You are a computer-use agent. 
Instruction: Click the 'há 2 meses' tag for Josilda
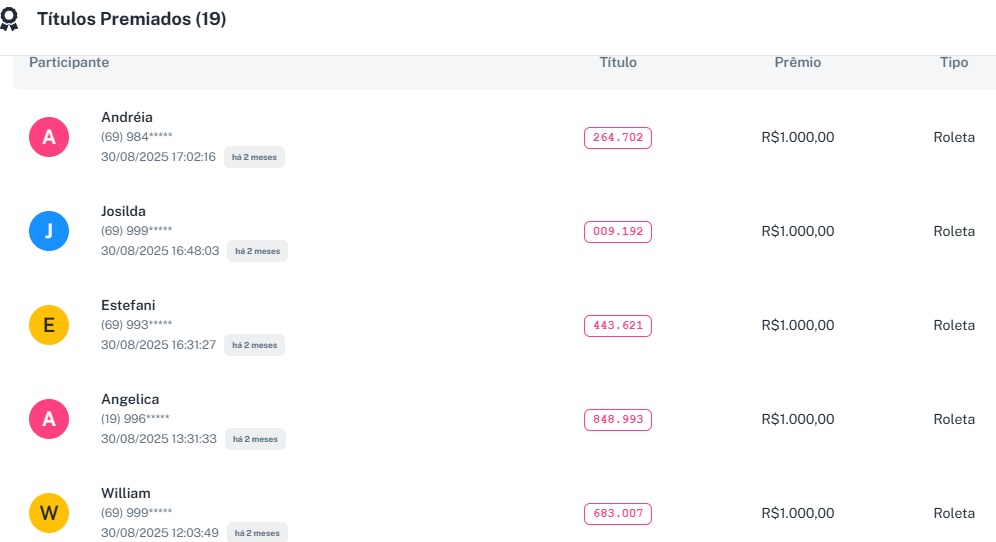coord(257,251)
